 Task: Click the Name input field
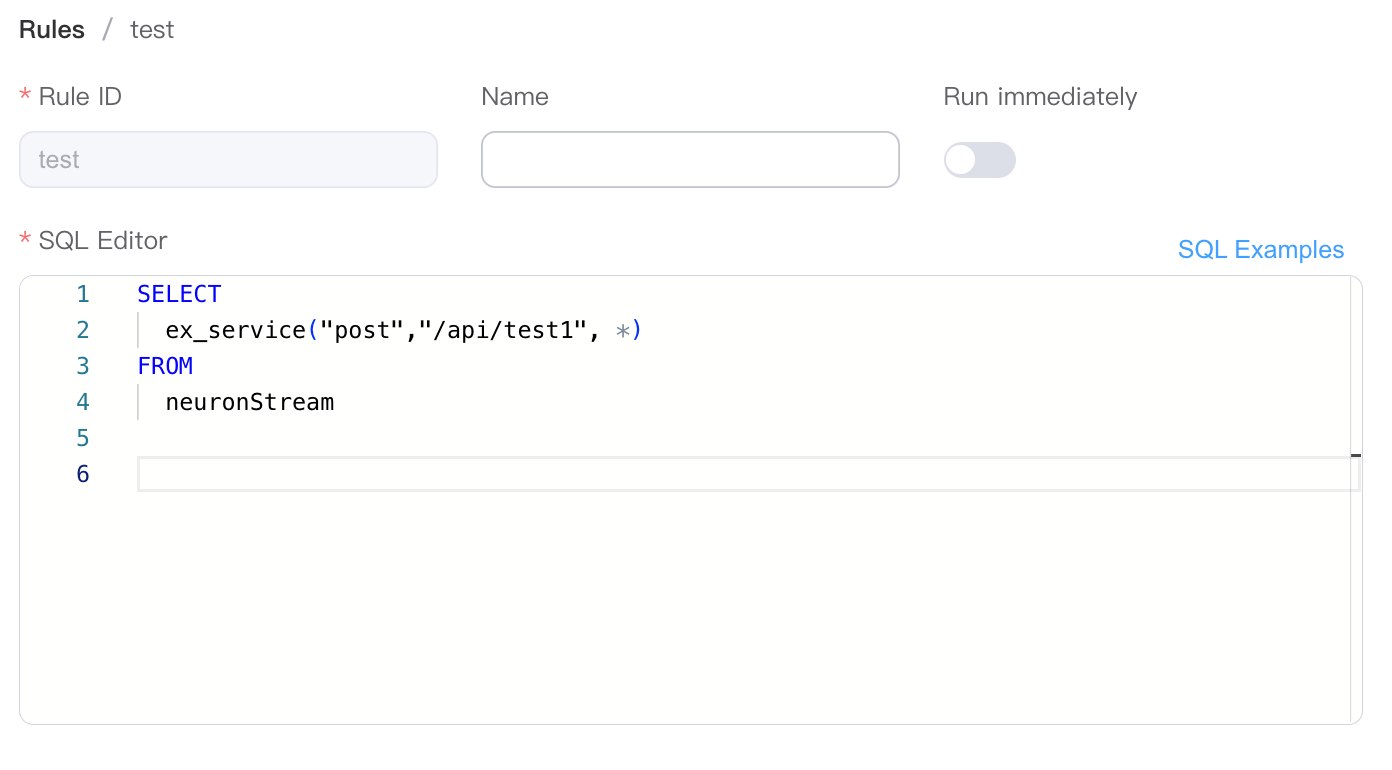[690, 160]
